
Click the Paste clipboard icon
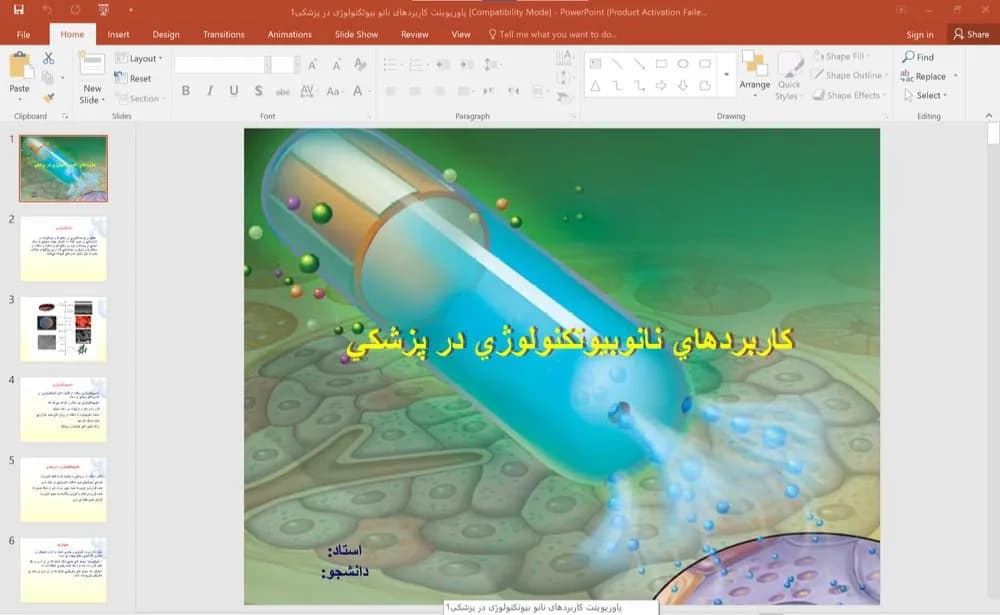(20, 65)
